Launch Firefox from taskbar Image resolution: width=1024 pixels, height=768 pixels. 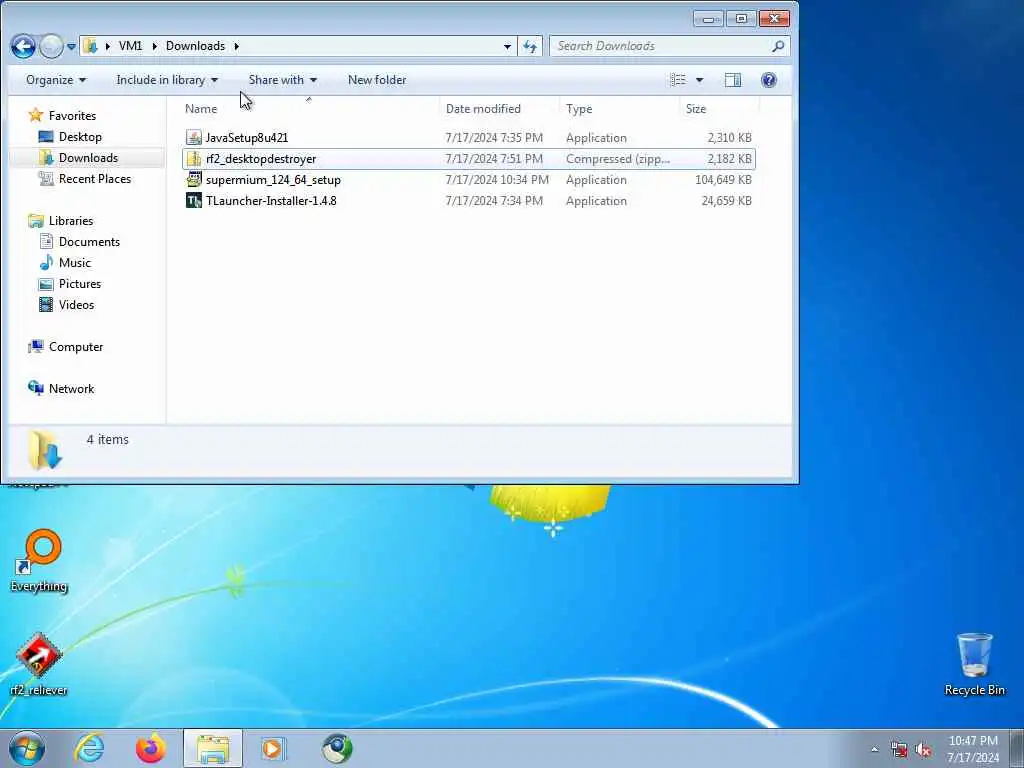(x=150, y=748)
